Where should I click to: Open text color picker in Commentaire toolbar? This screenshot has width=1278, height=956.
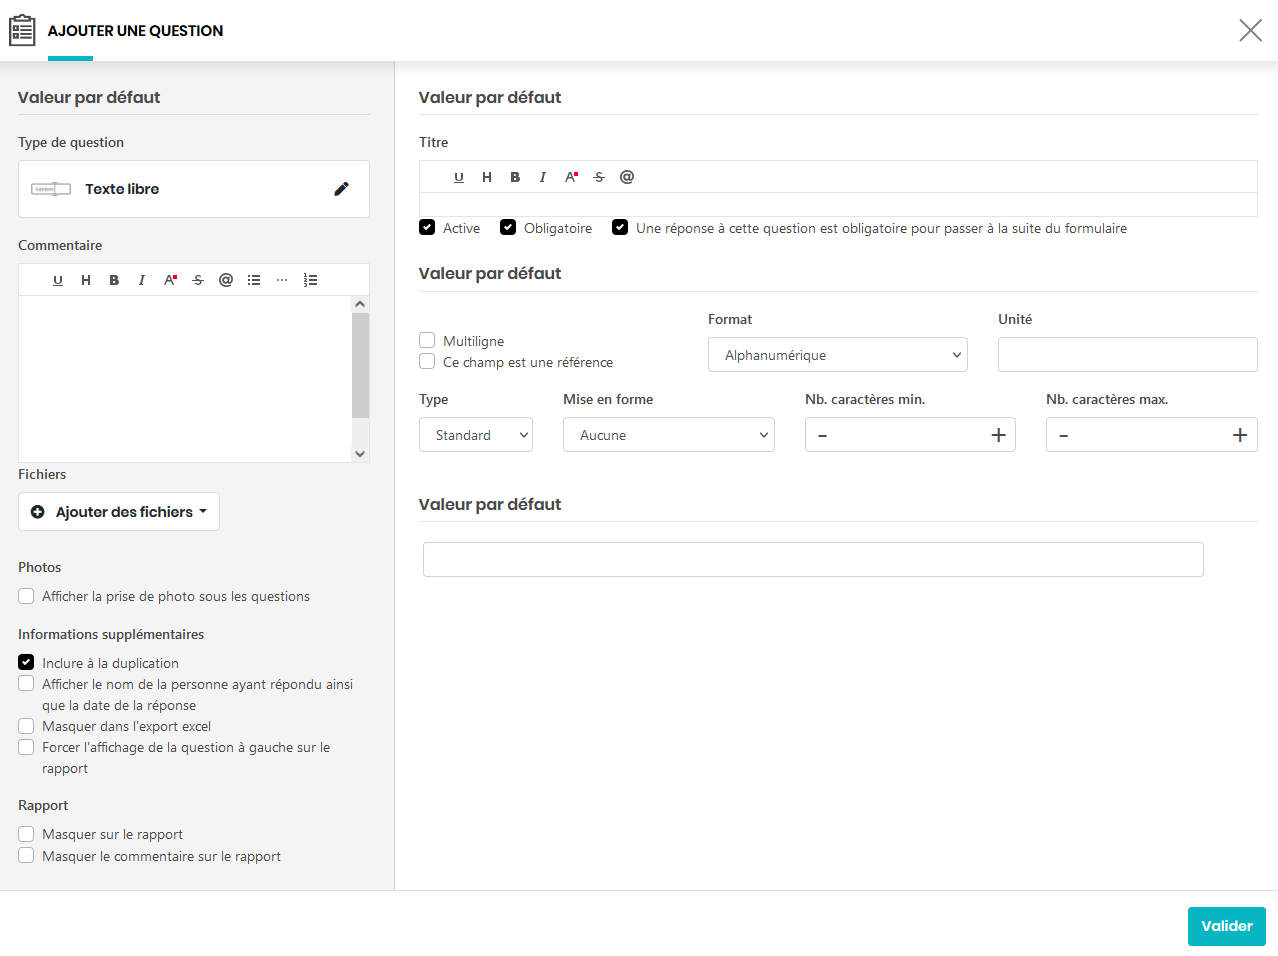[170, 280]
